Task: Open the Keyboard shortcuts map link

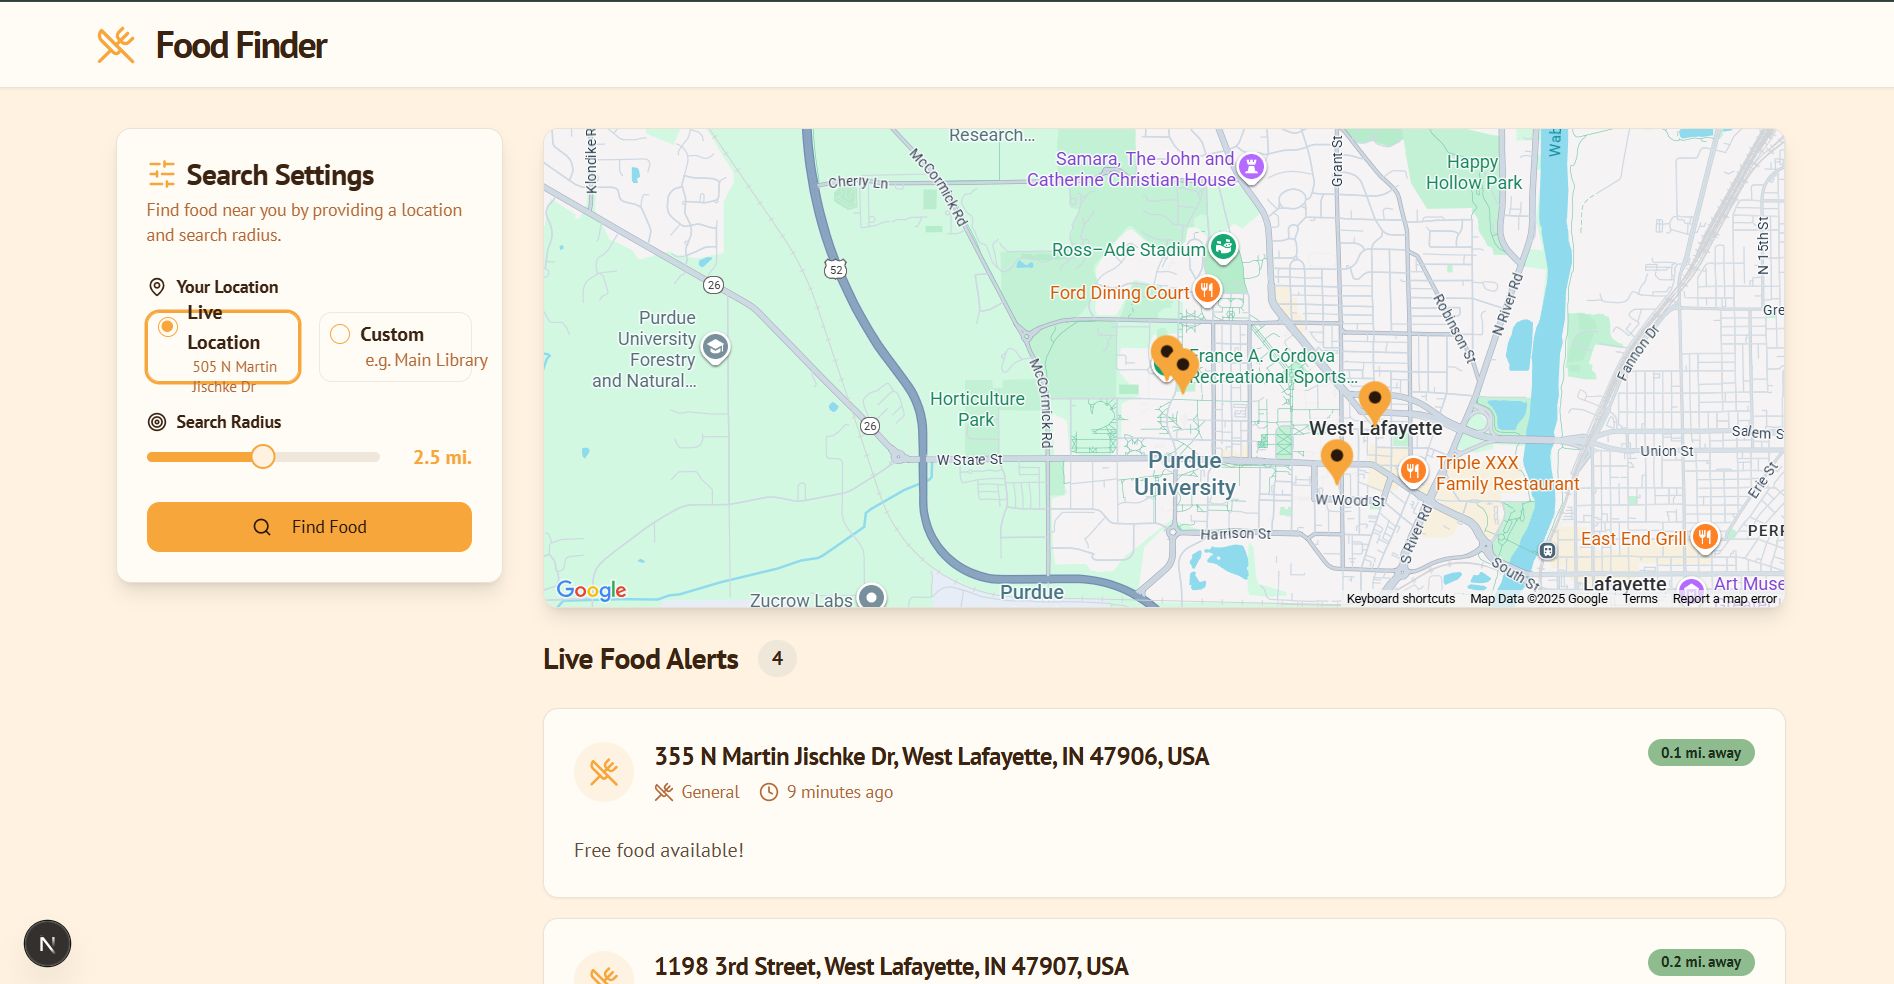Action: pyautogui.click(x=1401, y=599)
